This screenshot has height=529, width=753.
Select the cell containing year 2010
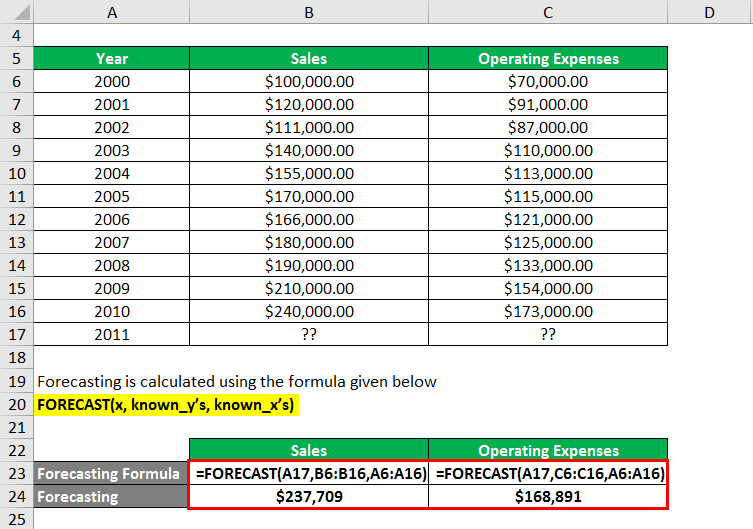[111, 311]
